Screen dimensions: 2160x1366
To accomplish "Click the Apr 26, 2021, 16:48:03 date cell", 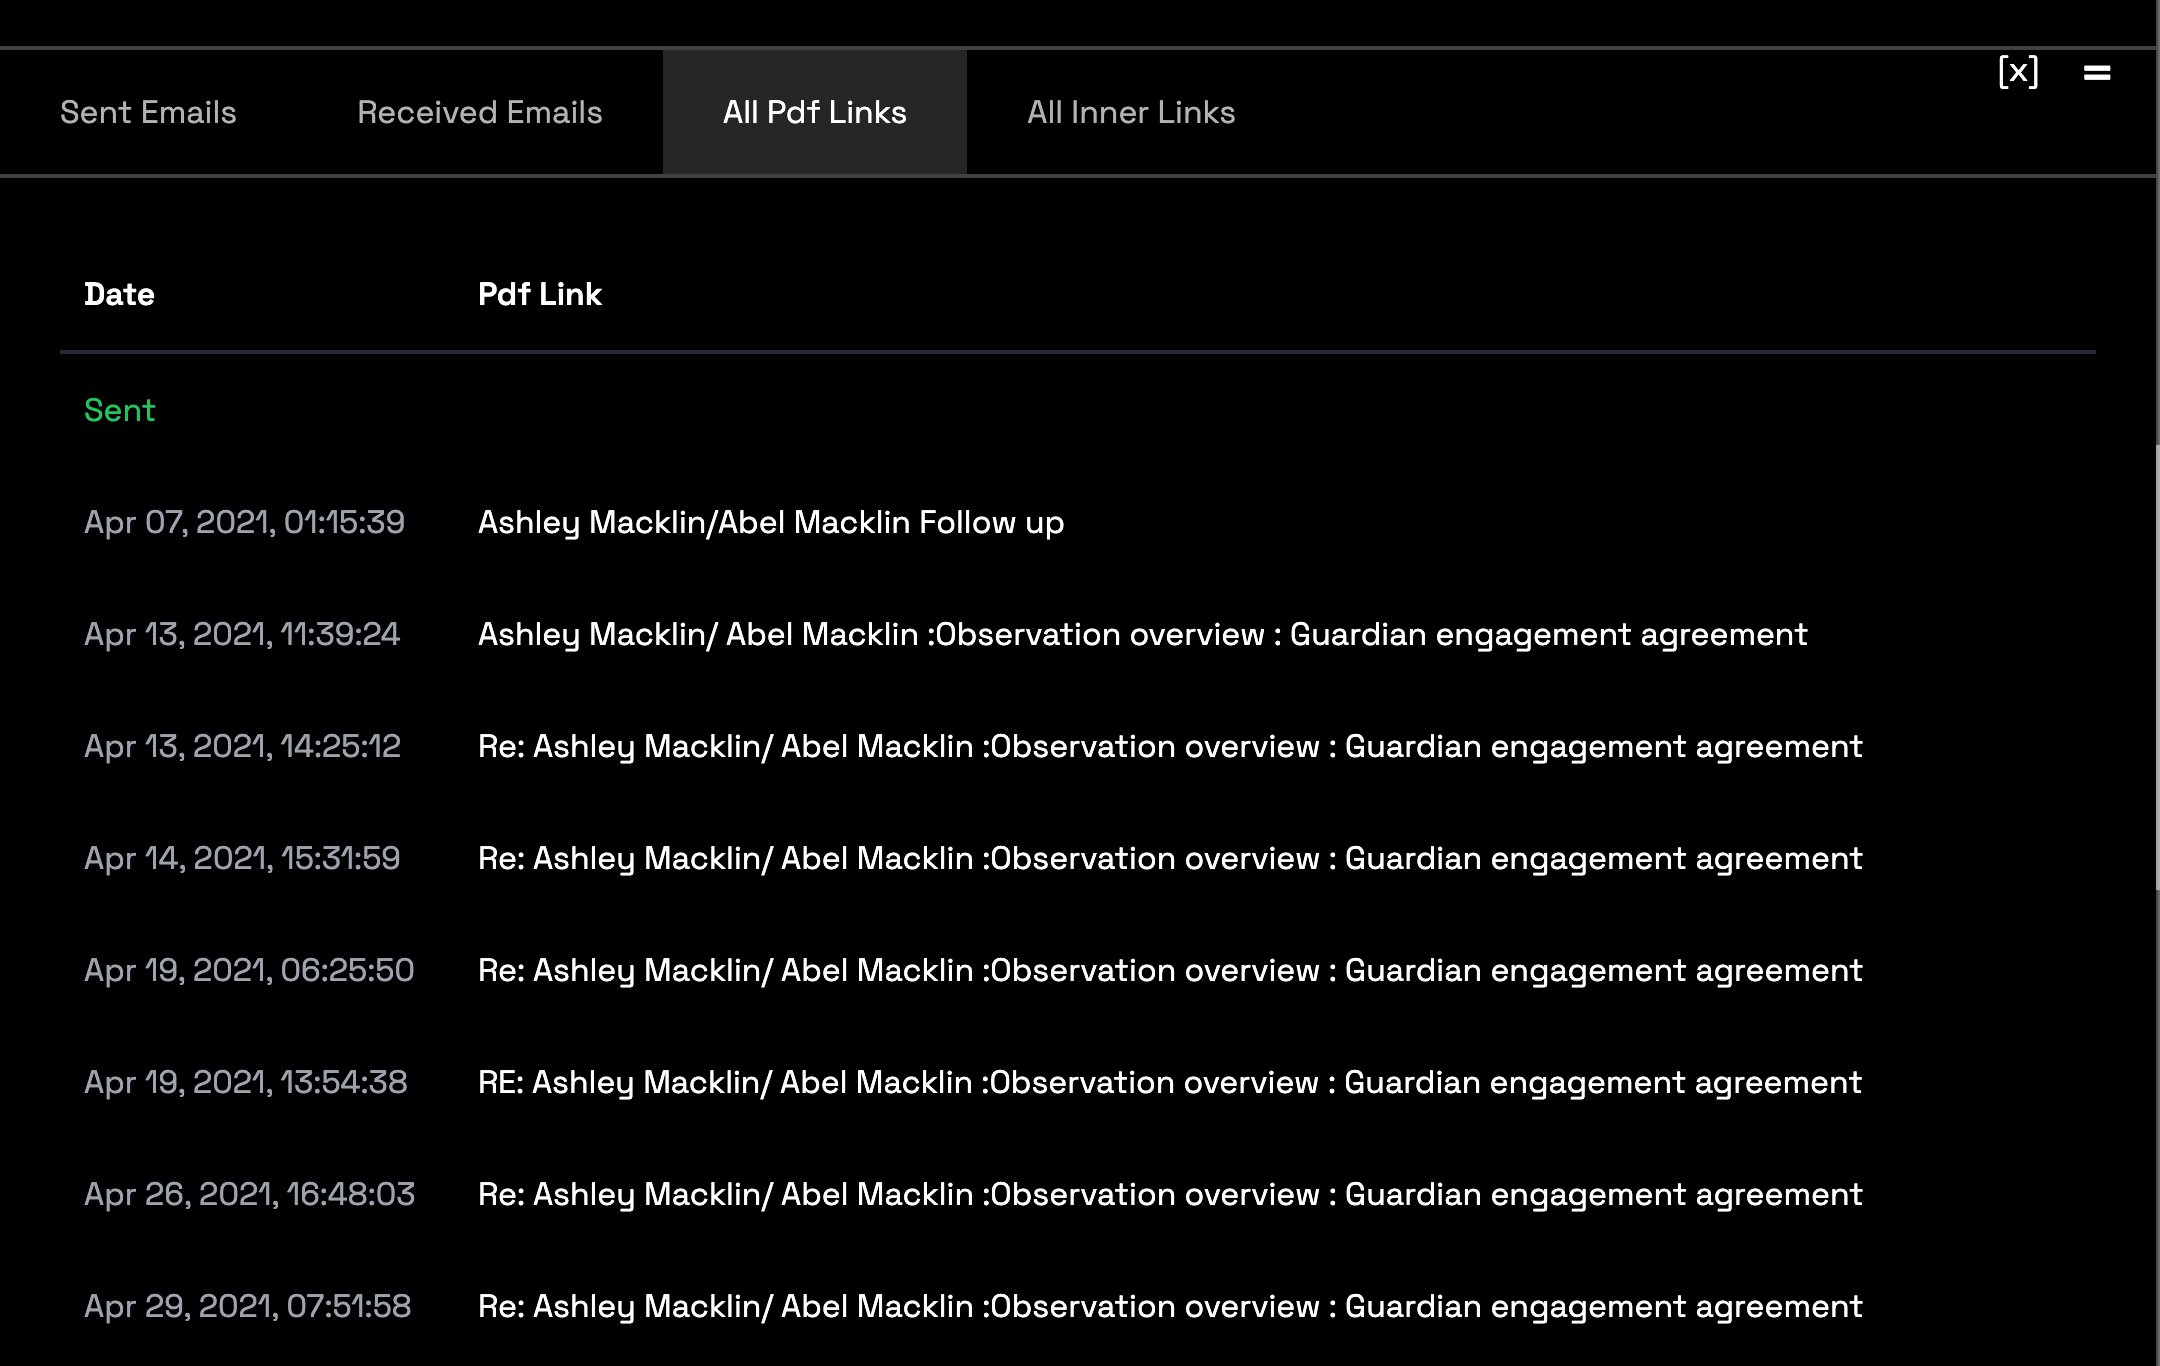I will tap(249, 1194).
